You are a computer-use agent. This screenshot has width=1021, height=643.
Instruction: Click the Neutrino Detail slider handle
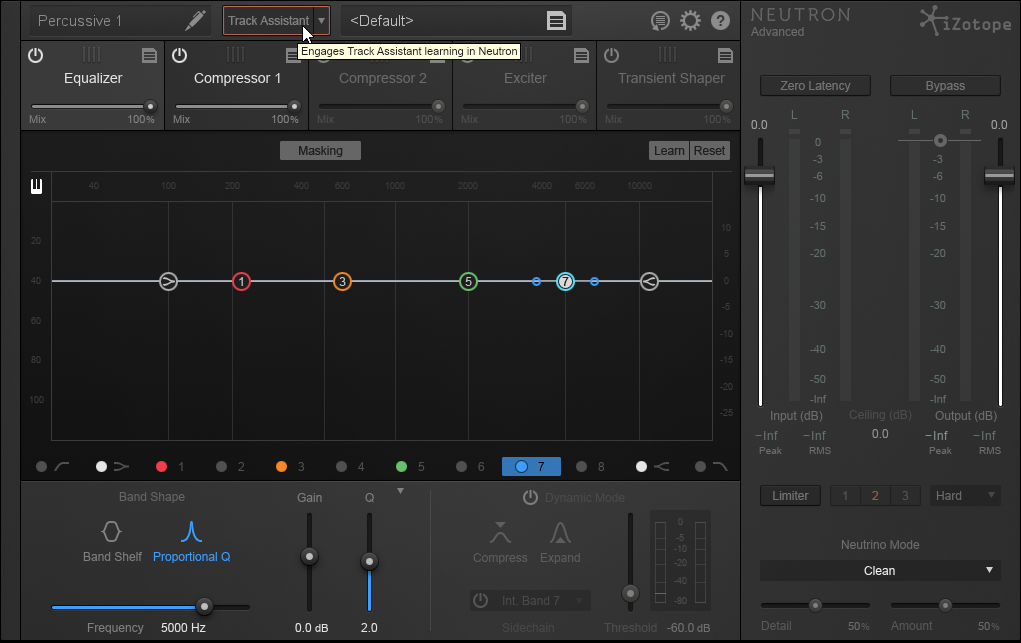click(815, 605)
